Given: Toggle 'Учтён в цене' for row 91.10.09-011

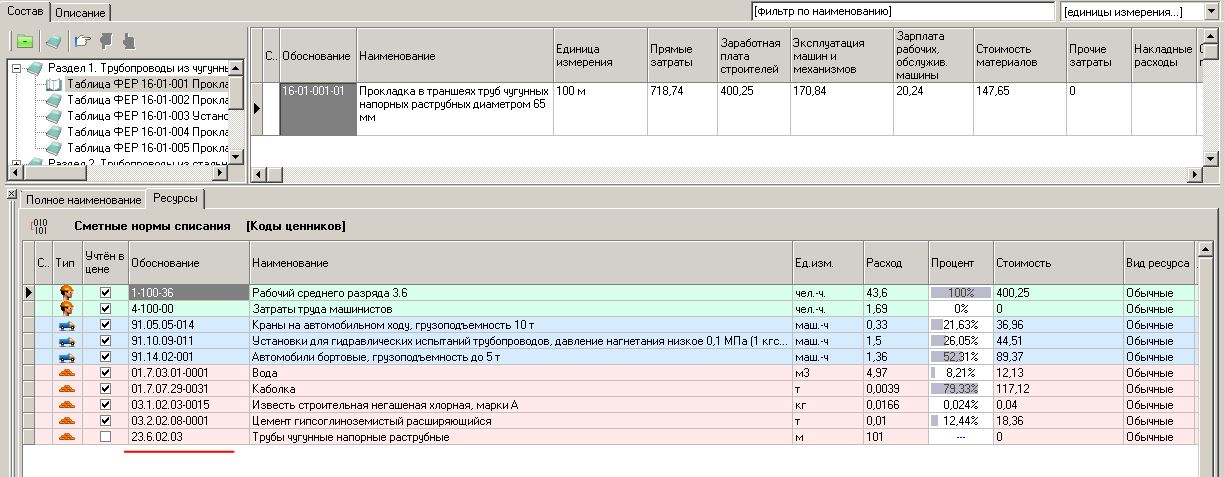Looking at the screenshot, I should (x=105, y=341).
